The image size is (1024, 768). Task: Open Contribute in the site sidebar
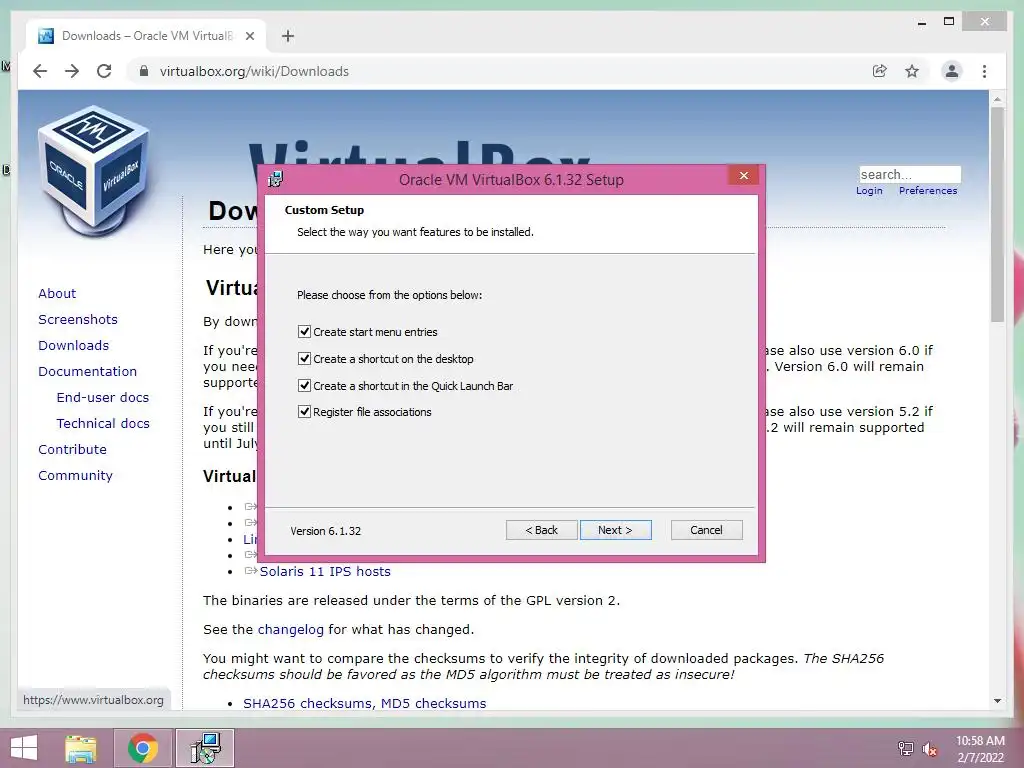coord(72,450)
